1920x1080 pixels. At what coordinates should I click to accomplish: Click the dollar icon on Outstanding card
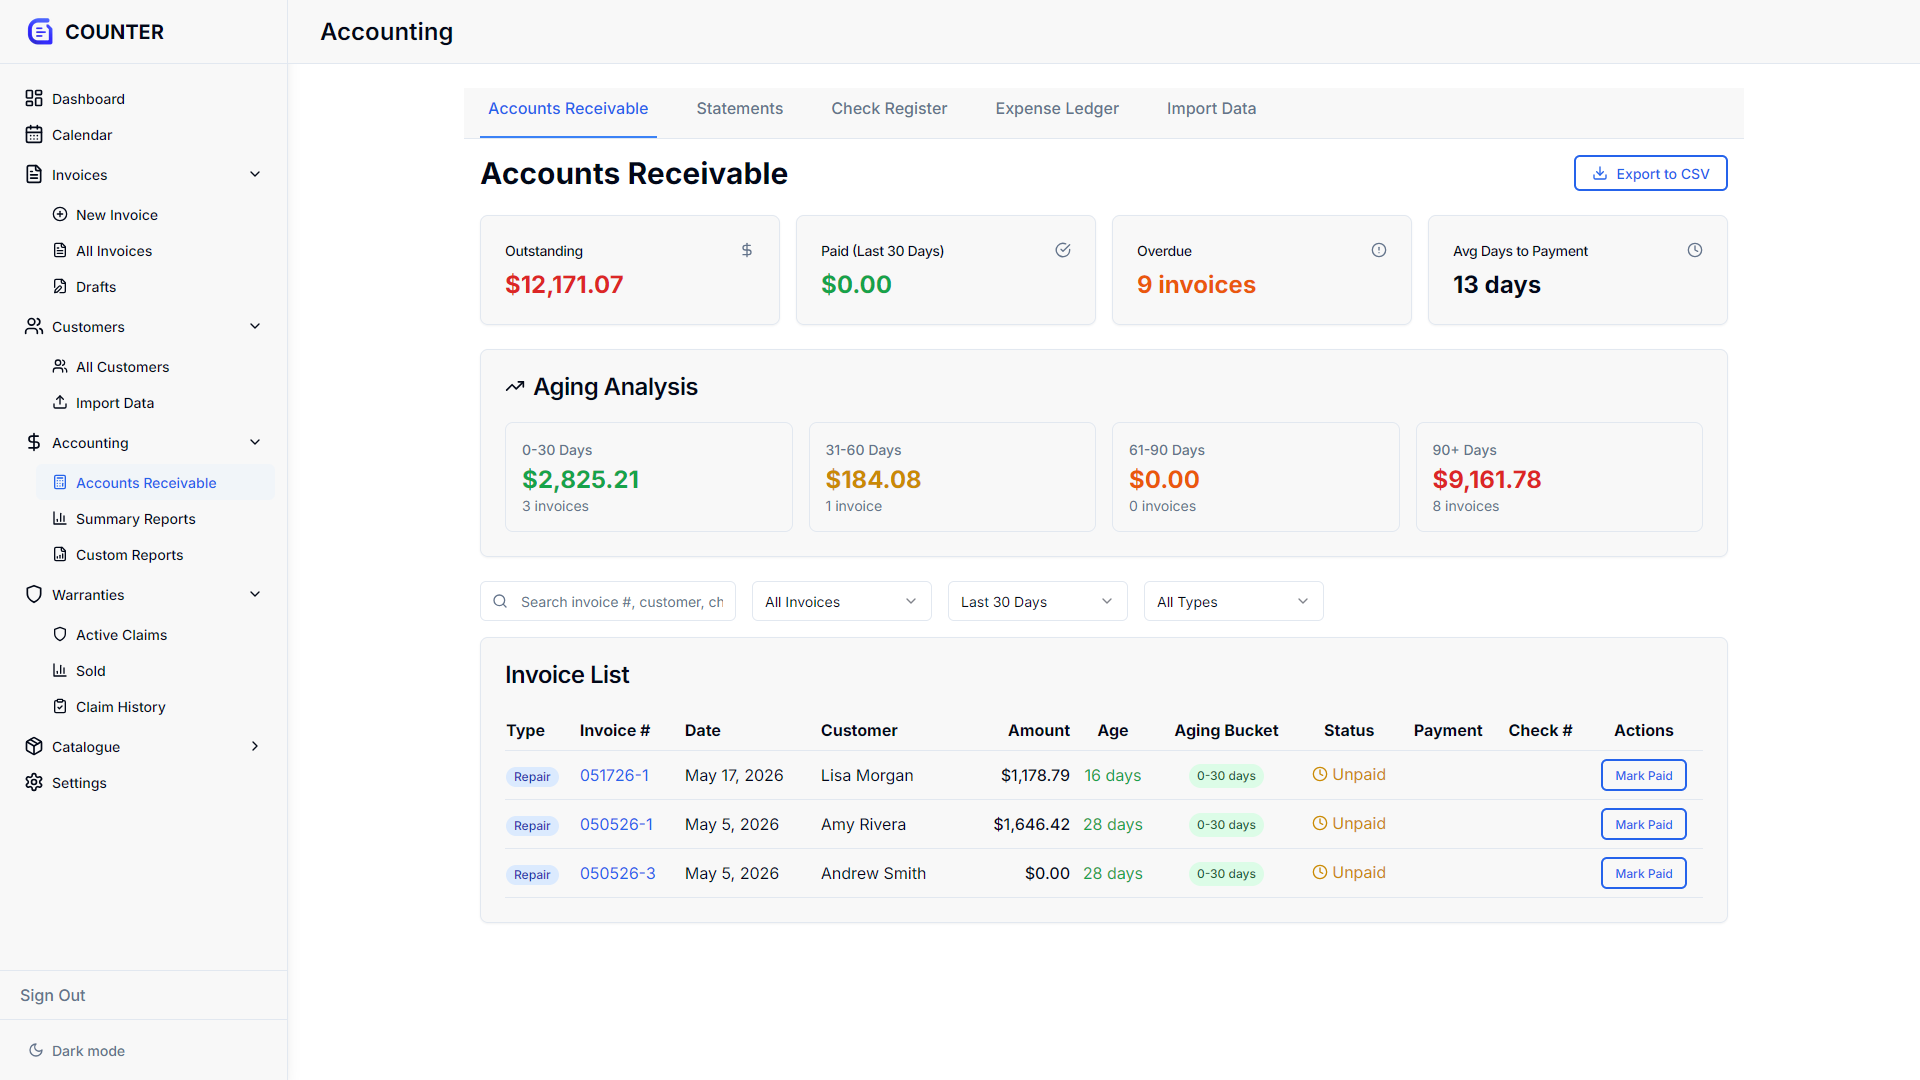click(747, 250)
